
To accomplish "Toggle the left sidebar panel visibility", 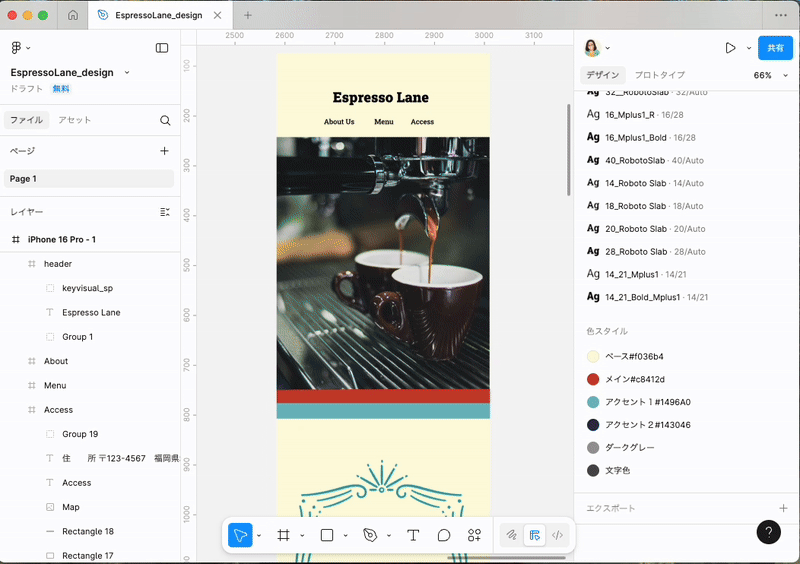I will pyautogui.click(x=162, y=48).
